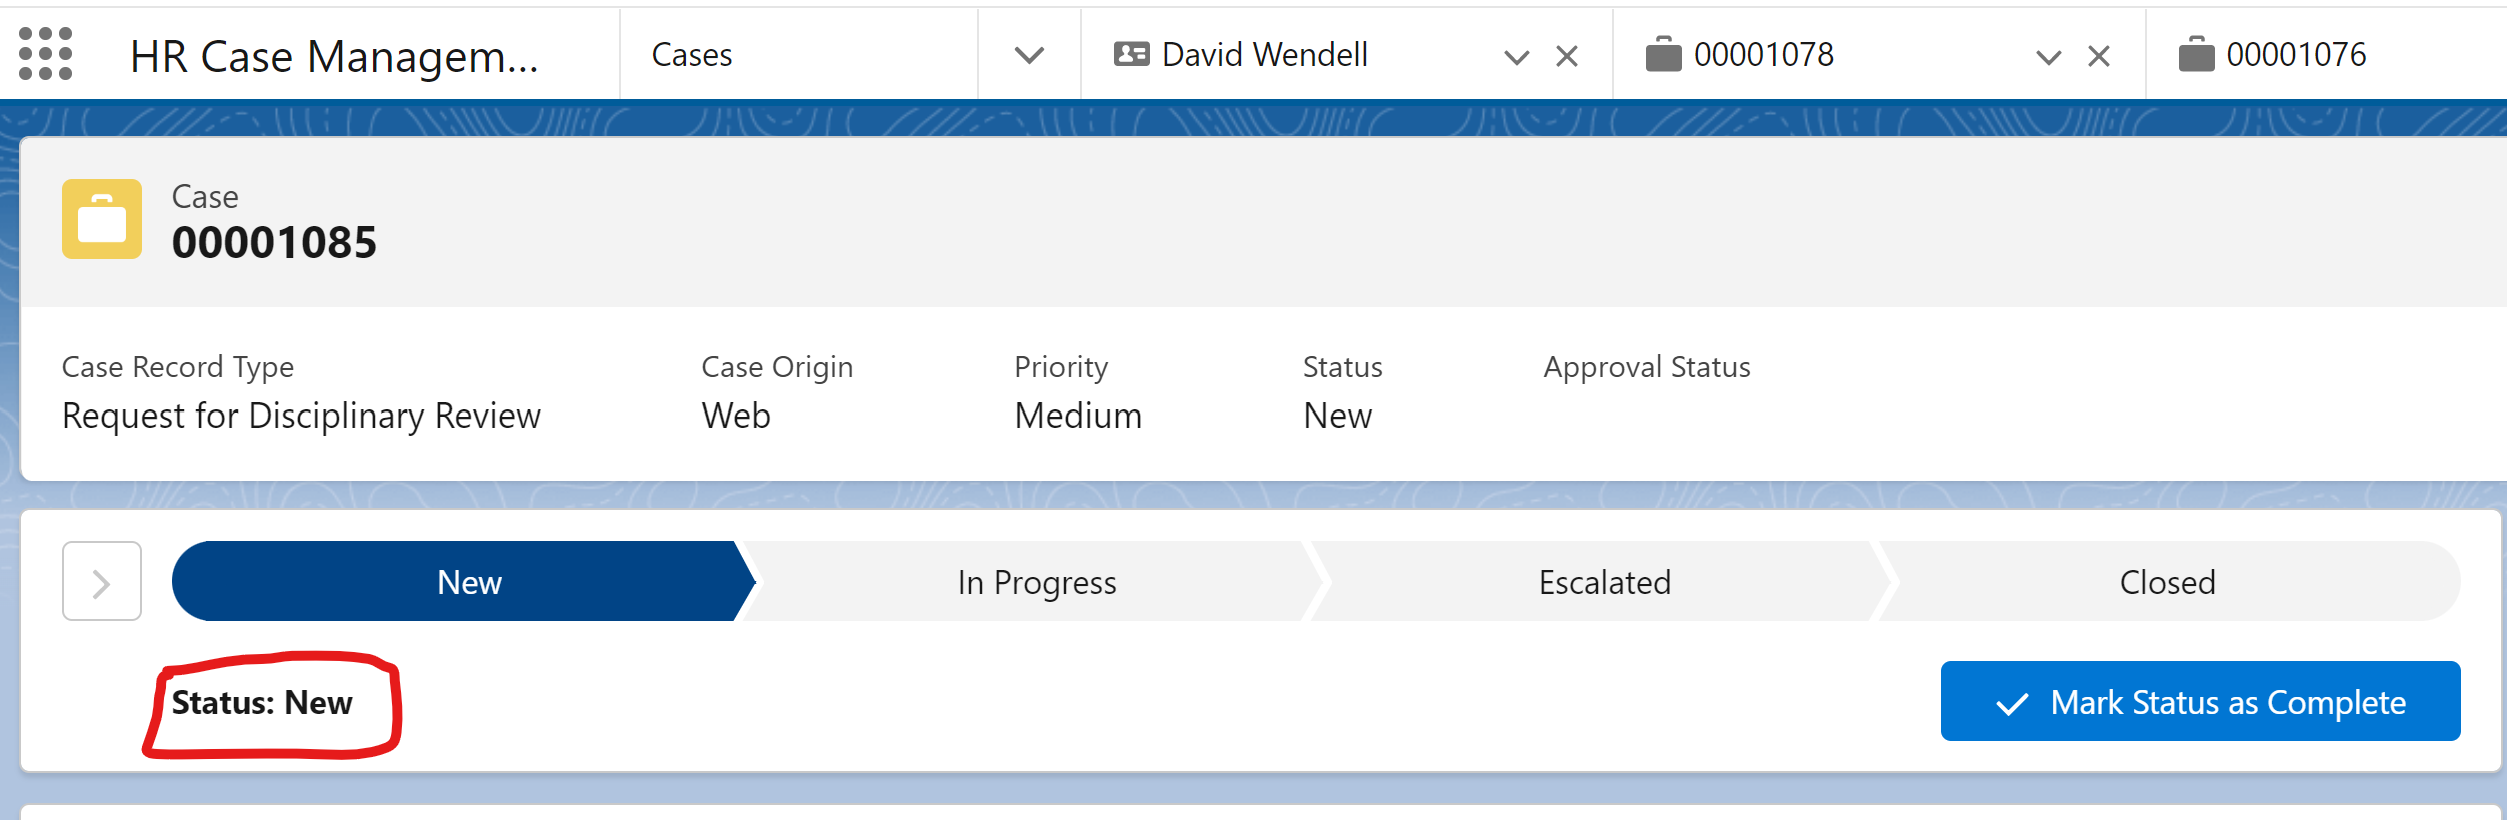Click the yellow Case briefcase icon
The width and height of the screenshot is (2507, 820).
pyautogui.click(x=102, y=219)
